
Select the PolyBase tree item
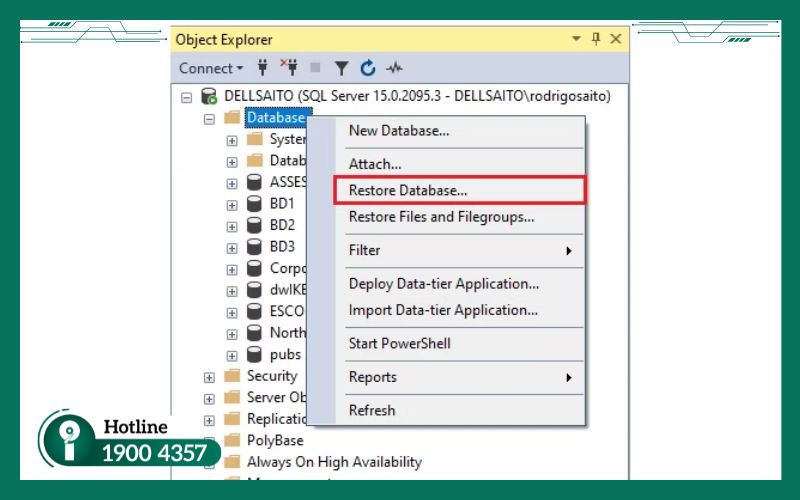click(275, 440)
